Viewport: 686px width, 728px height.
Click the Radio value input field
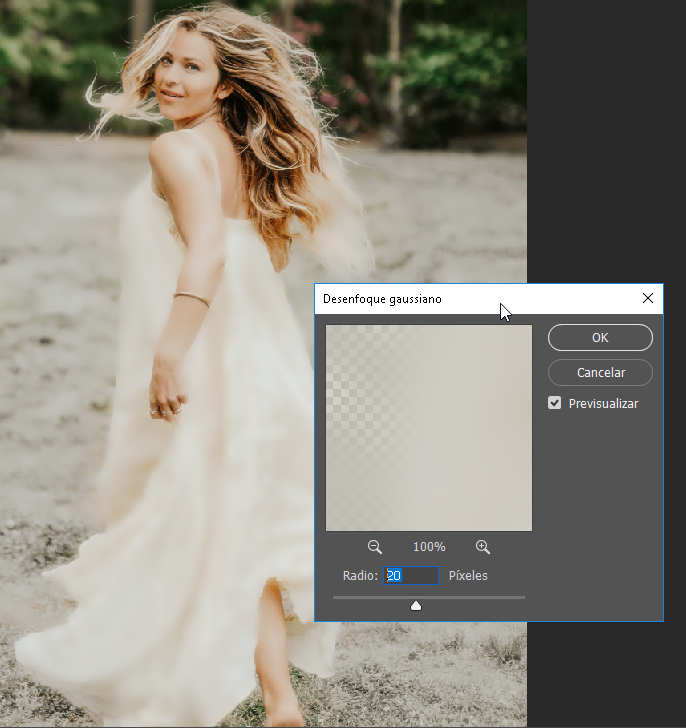coord(411,576)
